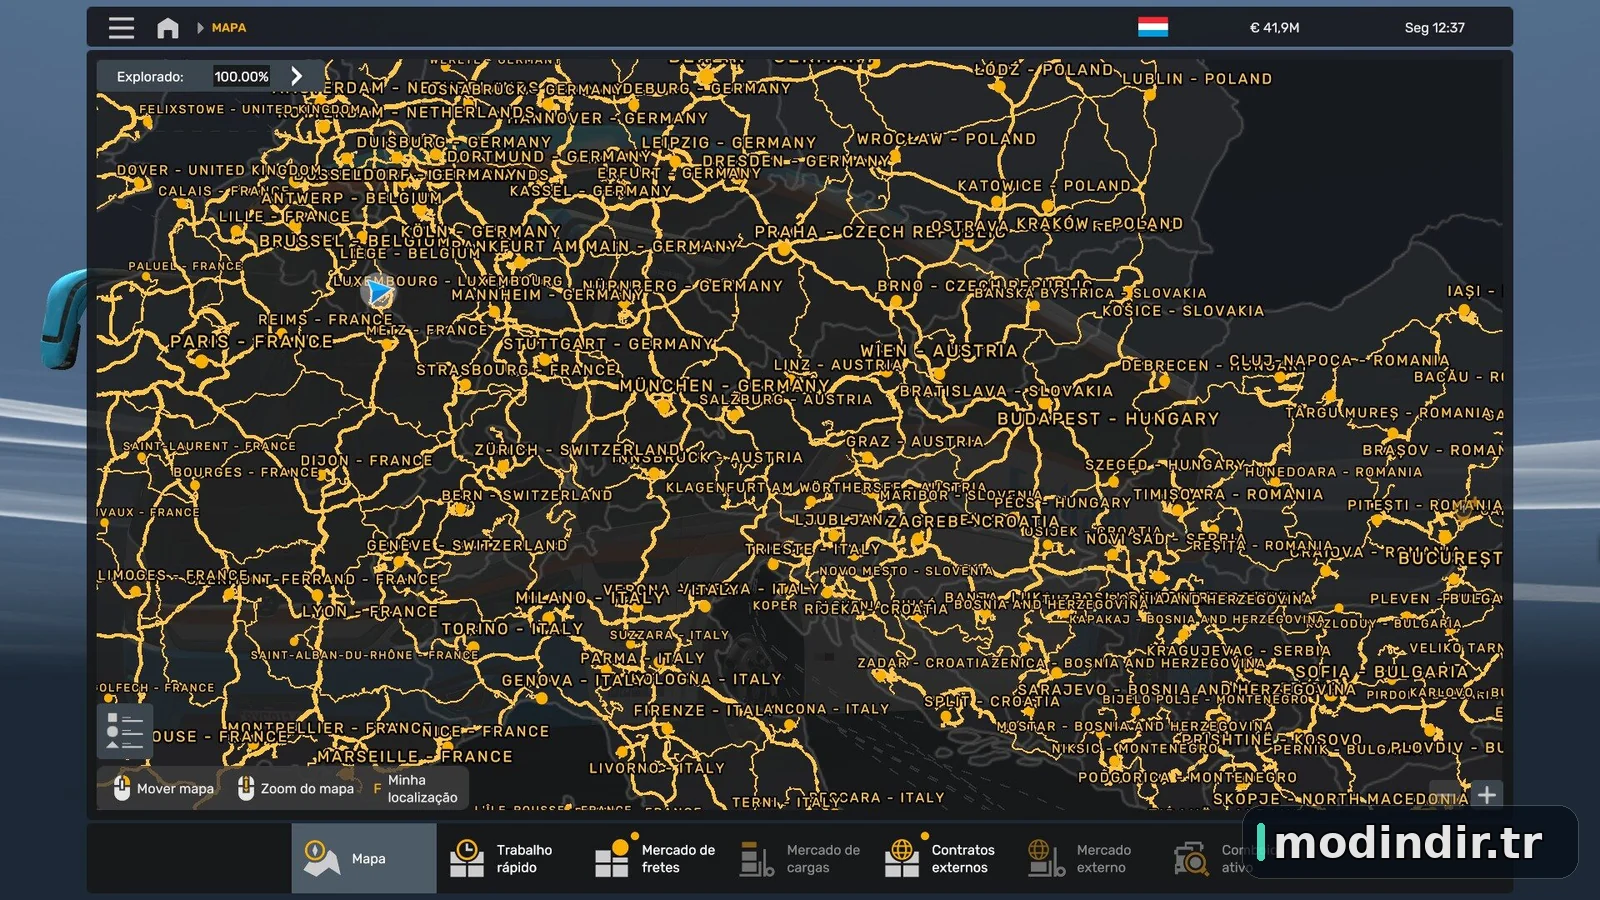Click the DIJON - FRANCE map label
Image resolution: width=1600 pixels, height=900 pixels.
coord(367,461)
